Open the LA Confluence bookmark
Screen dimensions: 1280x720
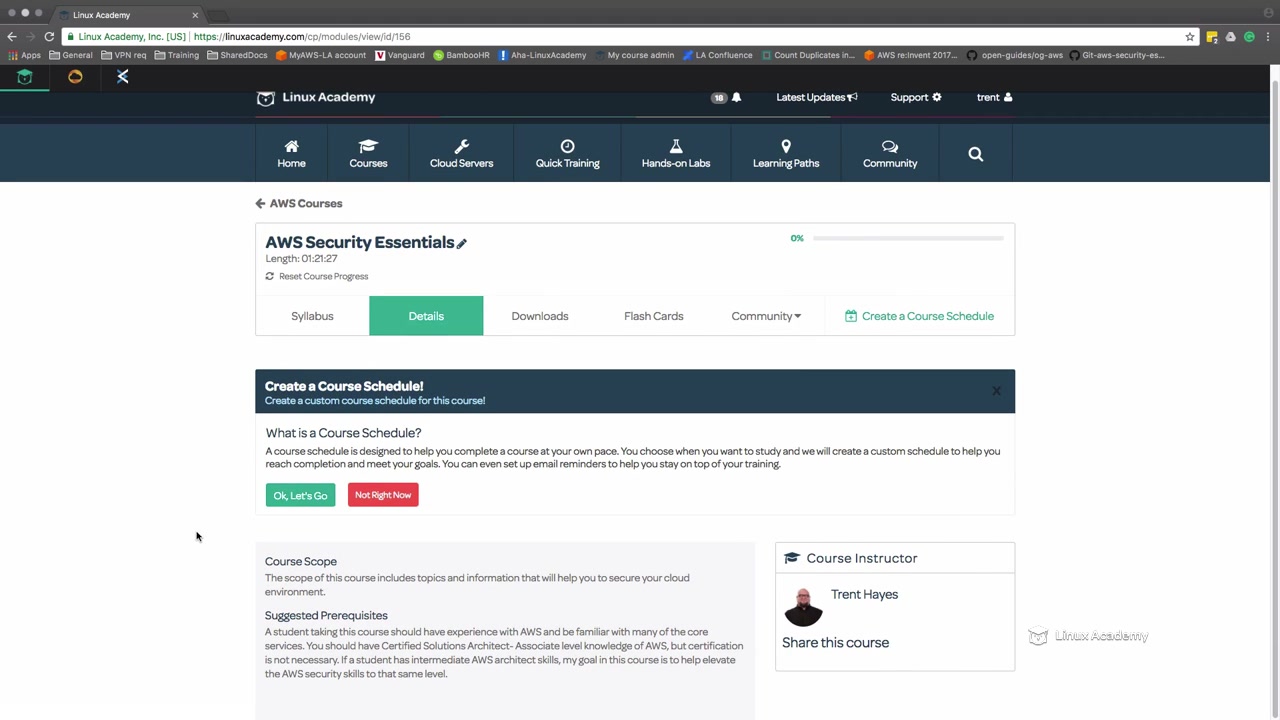718,55
